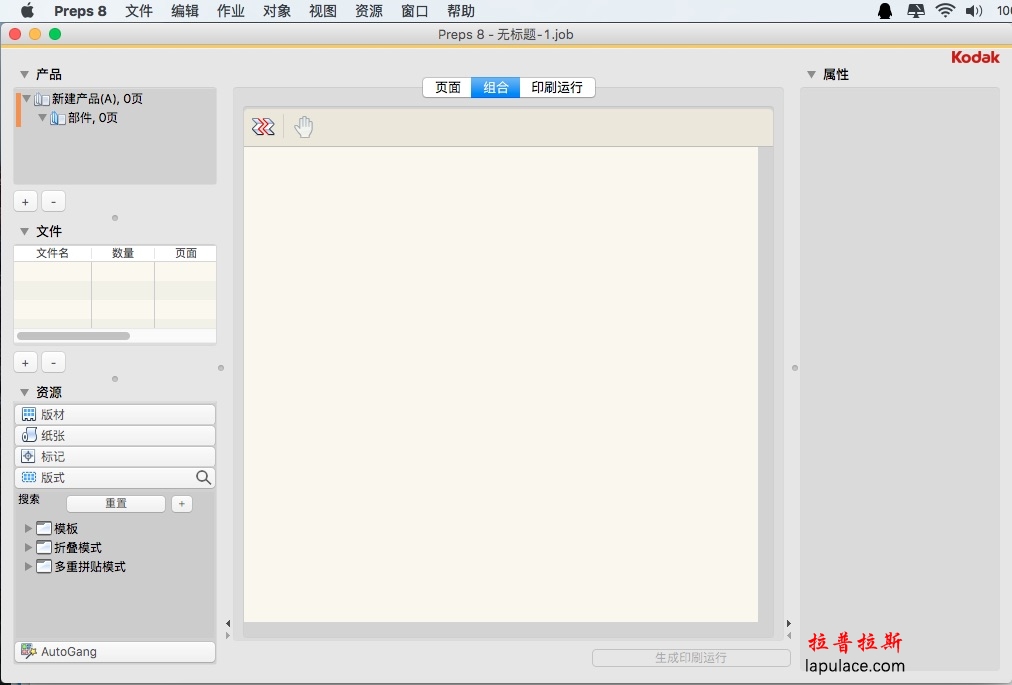The image size is (1012, 685).
Task: Click the red double-chevron toolbar icon
Action: (262, 127)
